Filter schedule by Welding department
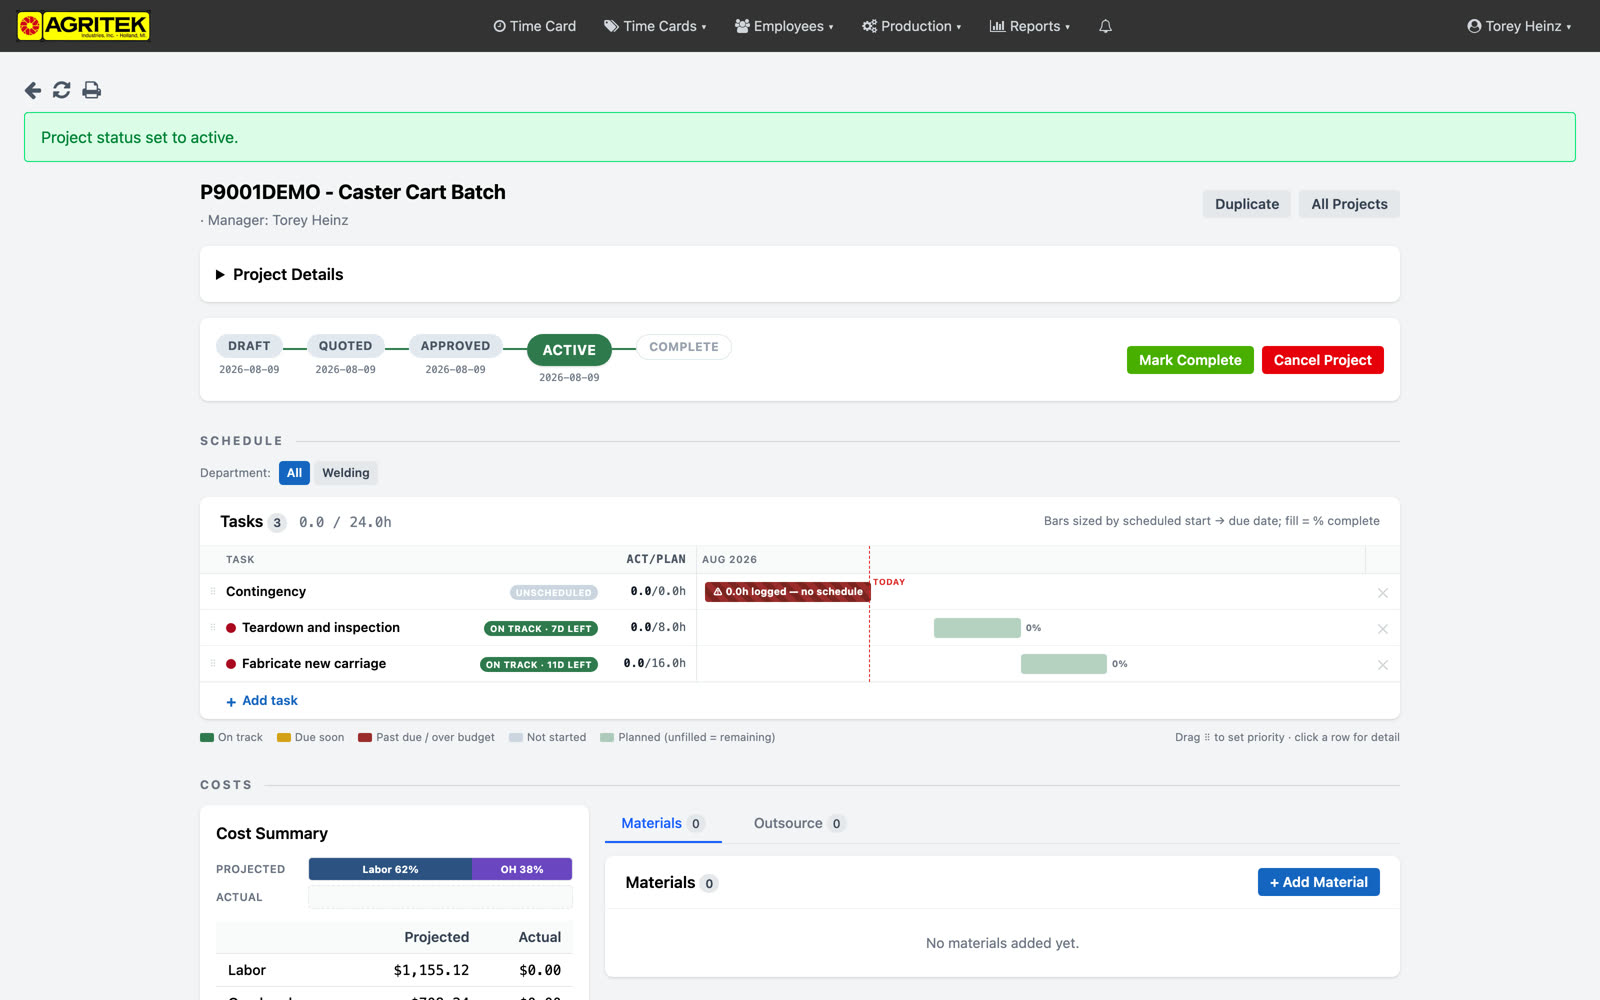1600x1000 pixels. (x=346, y=473)
